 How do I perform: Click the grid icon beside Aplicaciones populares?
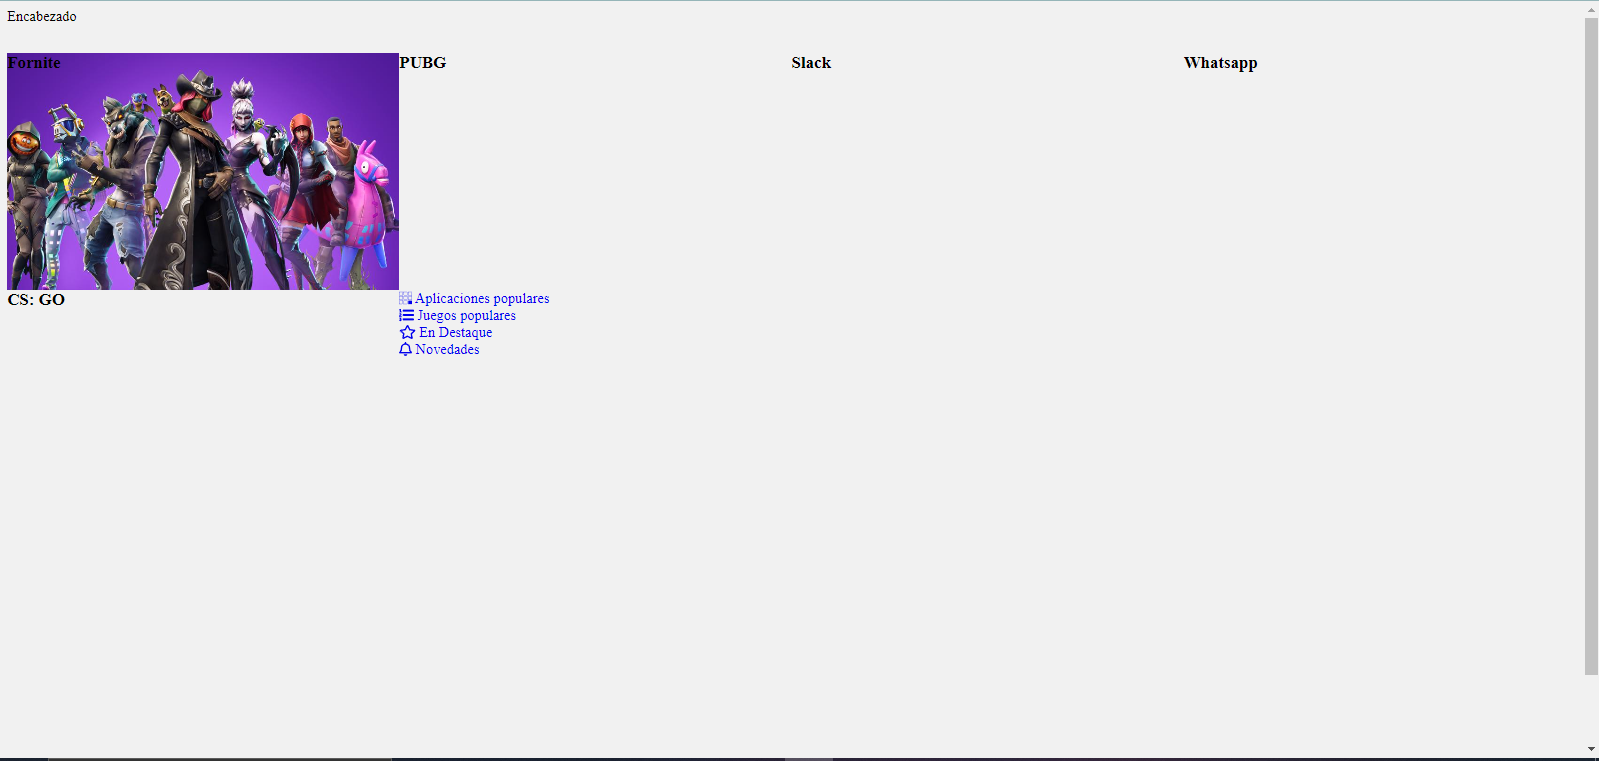coord(405,298)
